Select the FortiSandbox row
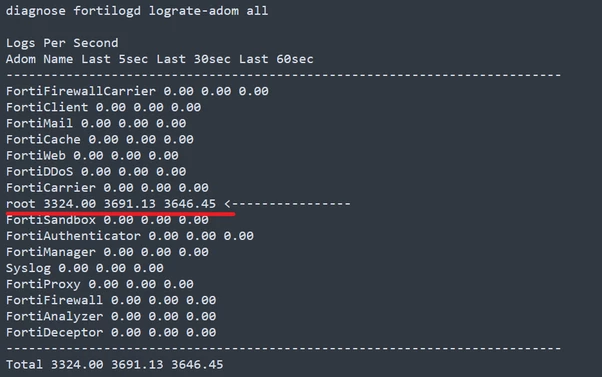Viewport: 602px width, 377px height. point(107,220)
